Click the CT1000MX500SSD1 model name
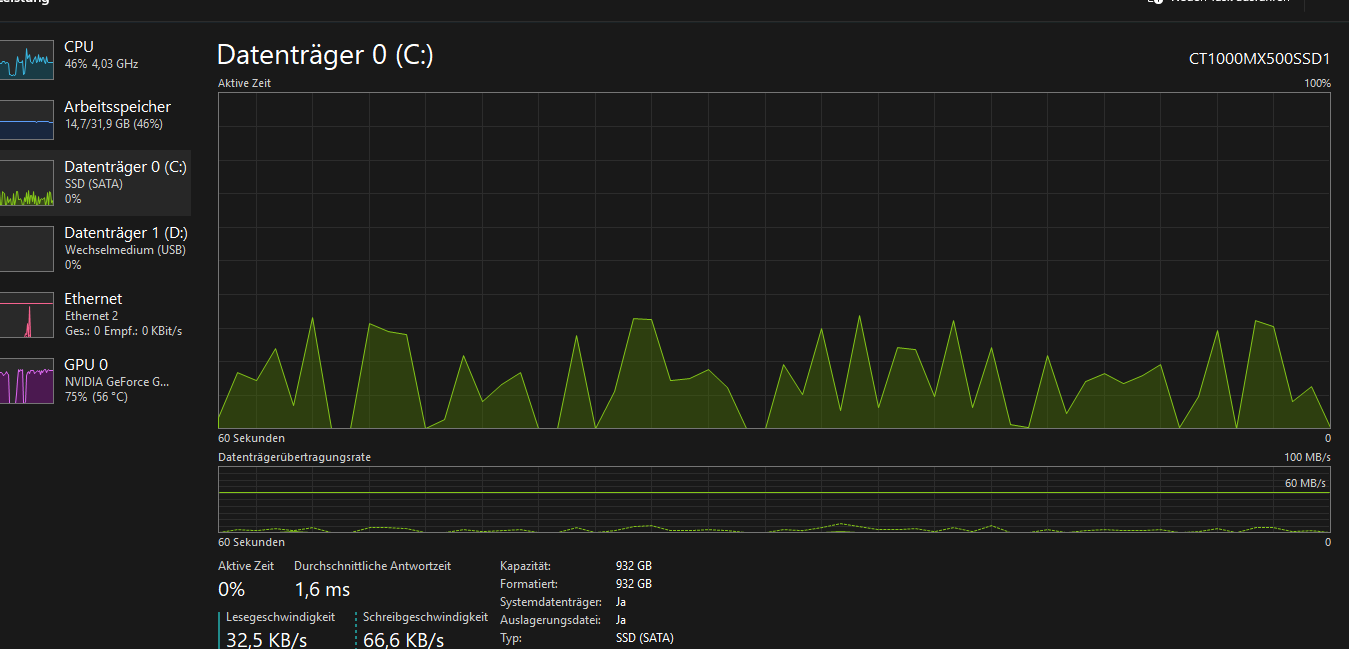Screen dimensions: 1349x649 pos(1259,59)
